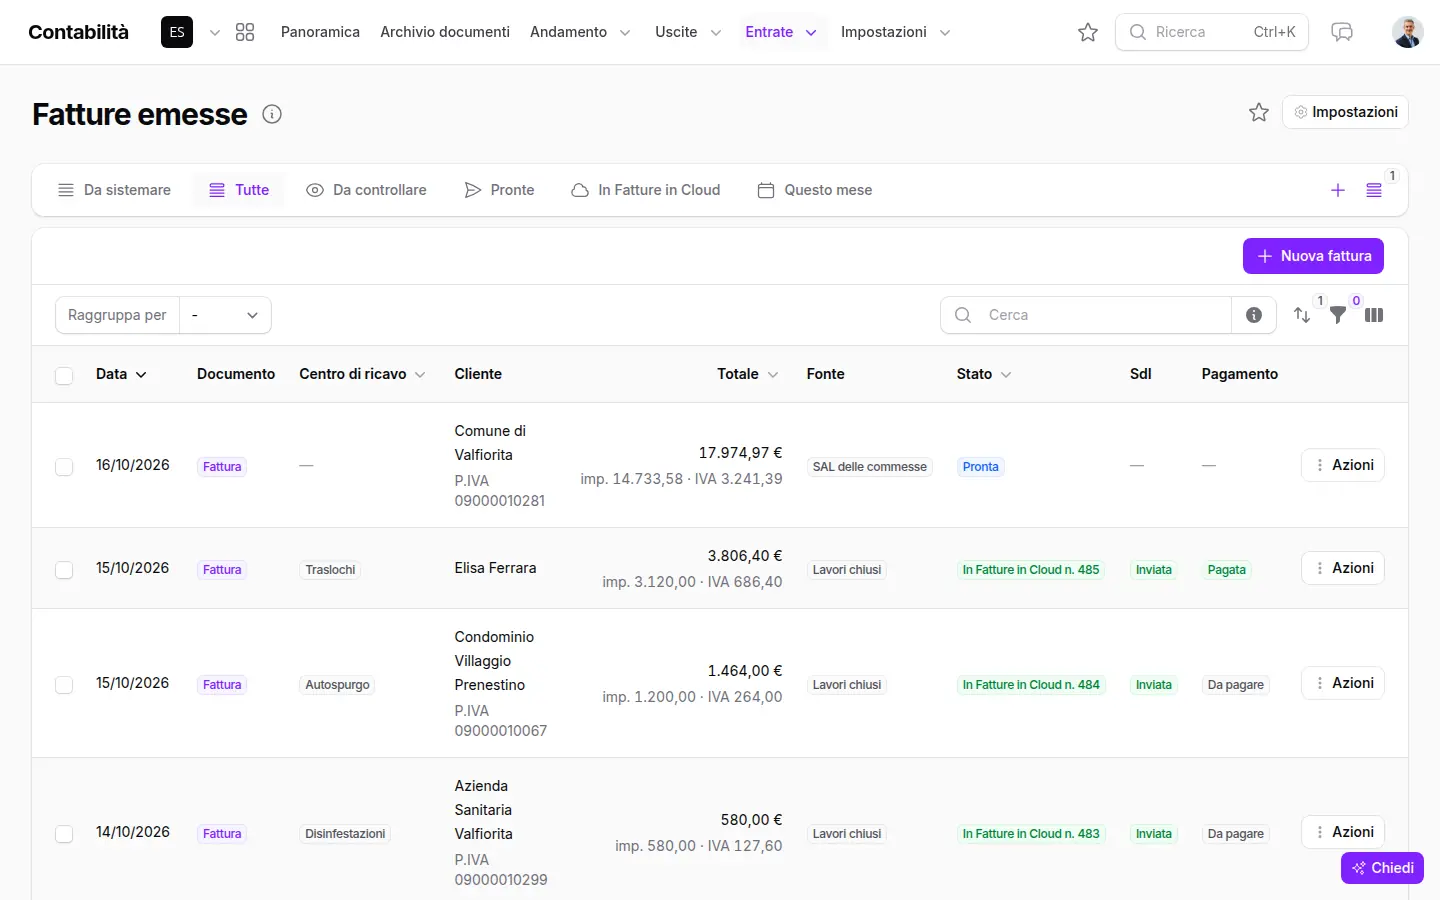Image resolution: width=1440 pixels, height=900 pixels.
Task: Switch to In Fatture in Cloud tab
Action: [645, 190]
